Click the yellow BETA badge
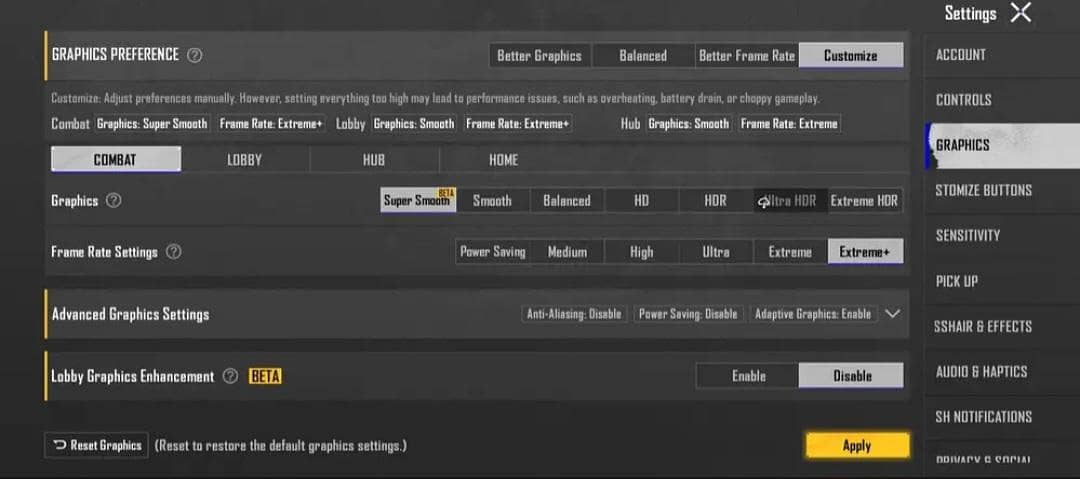This screenshot has height=479, width=1080. 265,376
